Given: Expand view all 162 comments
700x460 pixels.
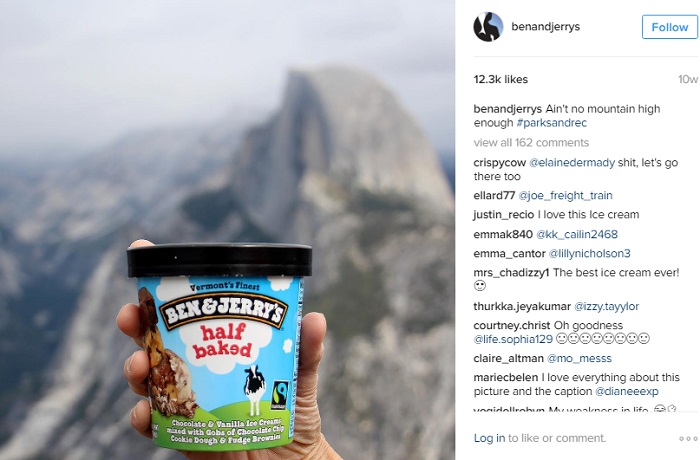Looking at the screenshot, I should (x=531, y=142).
